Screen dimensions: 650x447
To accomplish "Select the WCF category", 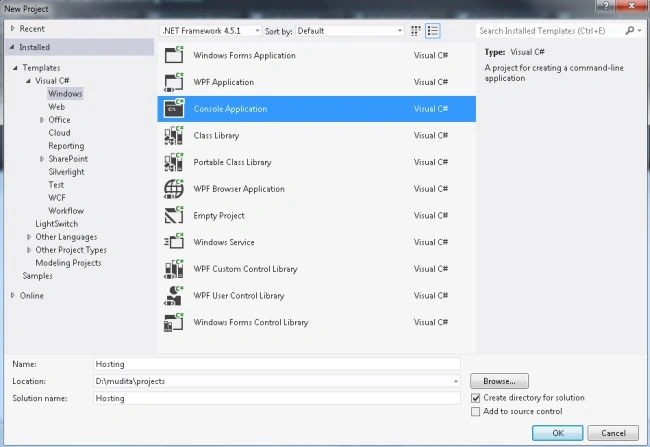I will (x=57, y=198).
